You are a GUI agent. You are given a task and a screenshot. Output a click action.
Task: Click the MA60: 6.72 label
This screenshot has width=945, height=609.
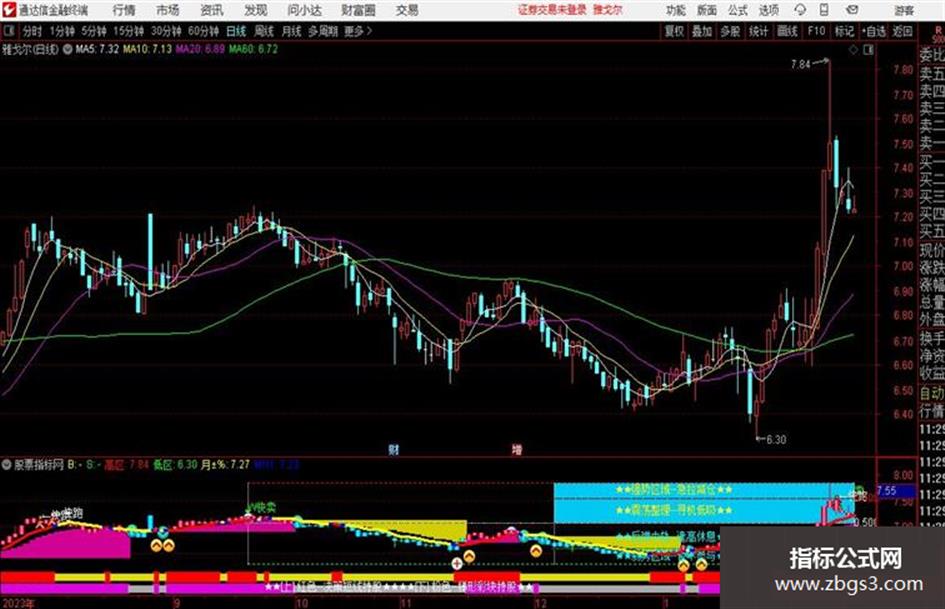tap(253, 49)
